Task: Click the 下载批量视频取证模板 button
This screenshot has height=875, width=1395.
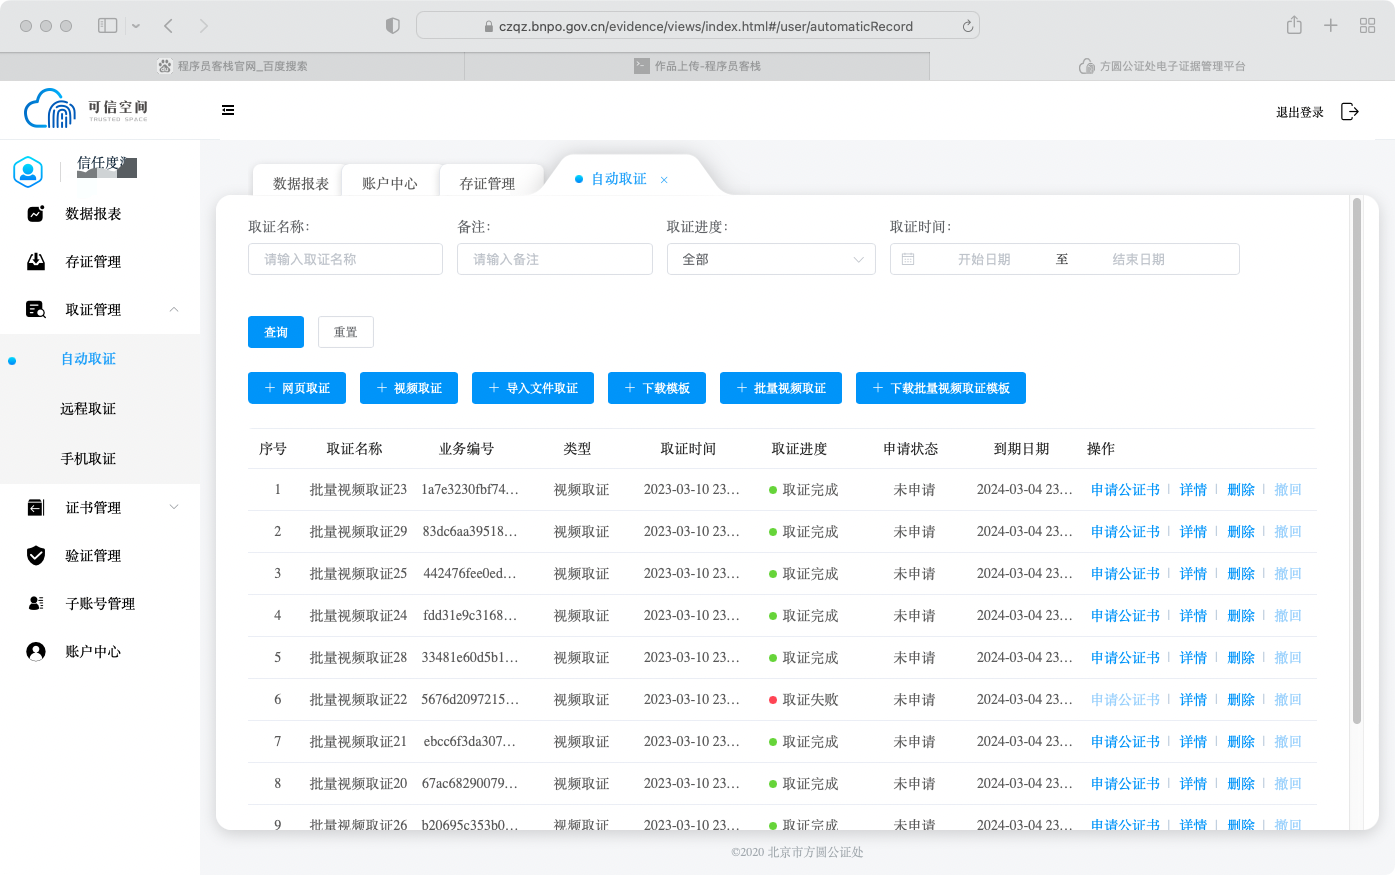Action: (x=941, y=388)
